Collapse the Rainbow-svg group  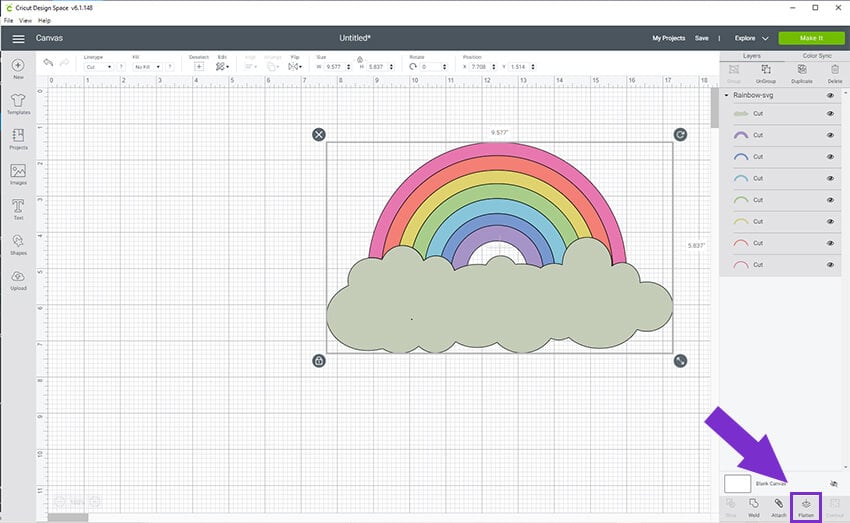tap(726, 95)
